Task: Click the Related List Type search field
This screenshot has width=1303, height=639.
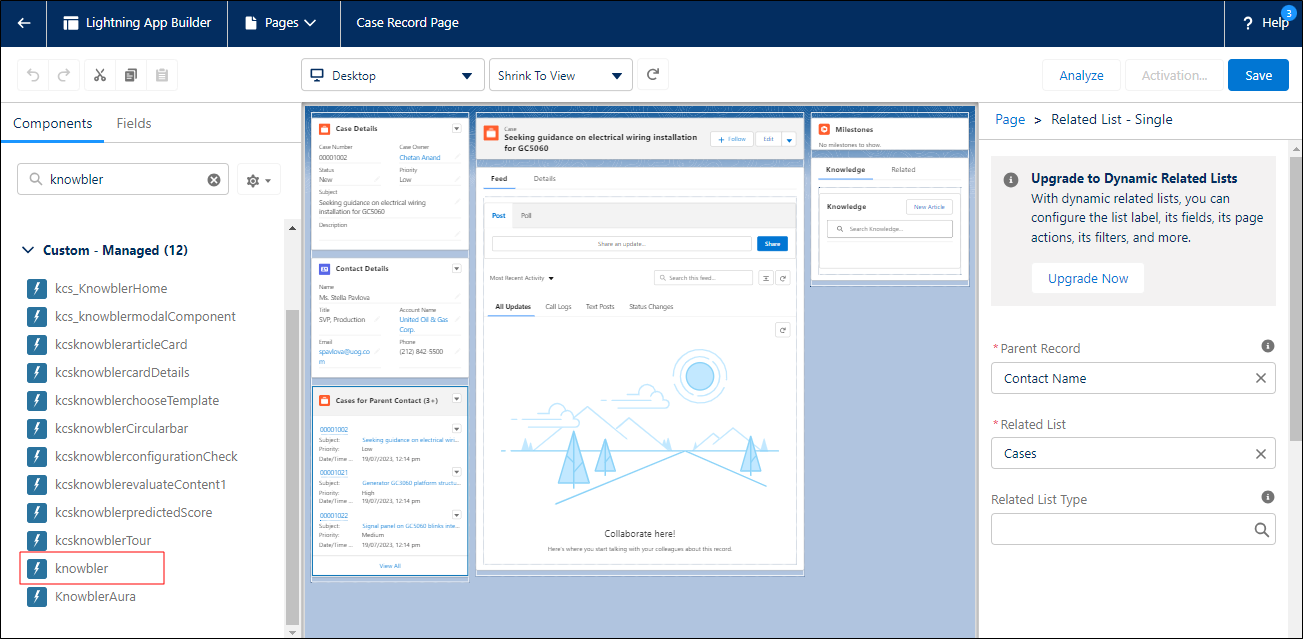Action: [1133, 529]
